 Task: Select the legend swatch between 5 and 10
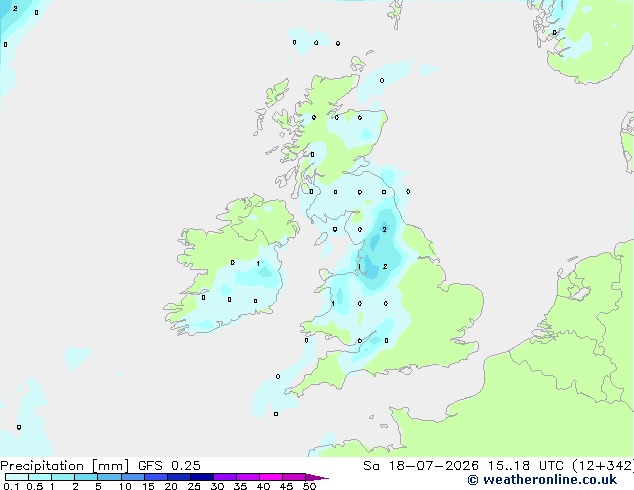click(109, 477)
